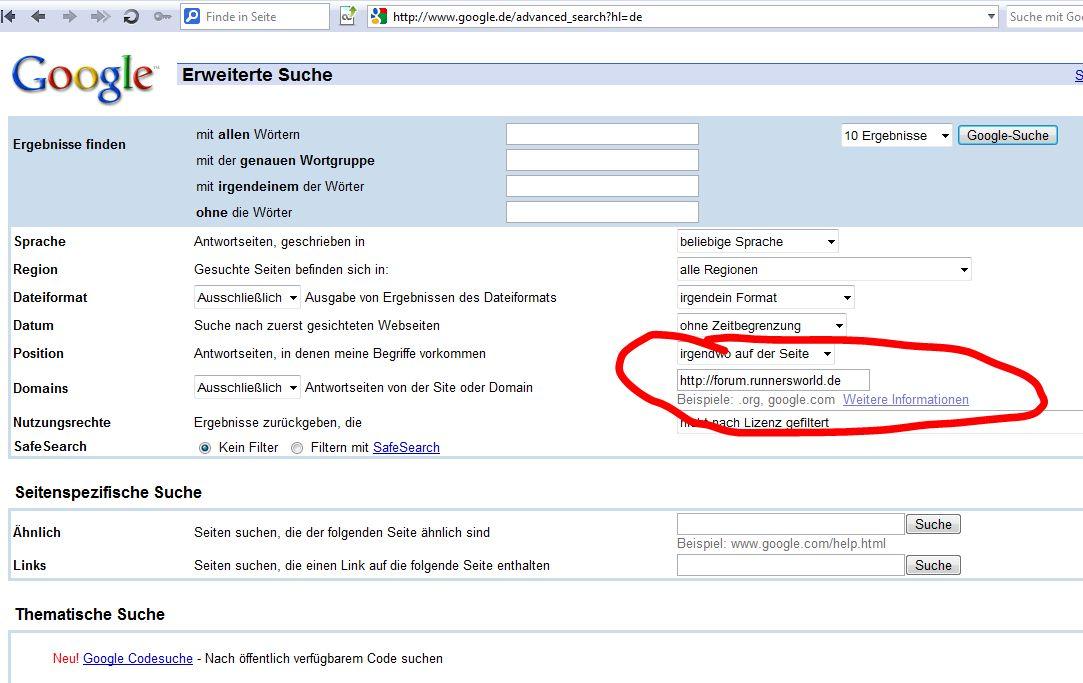Click the Google logo

click(84, 78)
